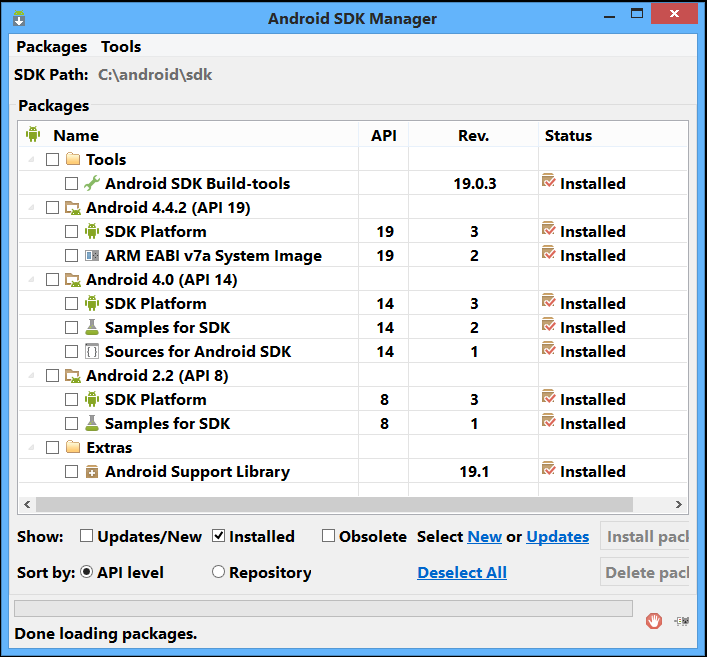707x657 pixels.
Task: Select the Repository sort option
Action: point(218,572)
